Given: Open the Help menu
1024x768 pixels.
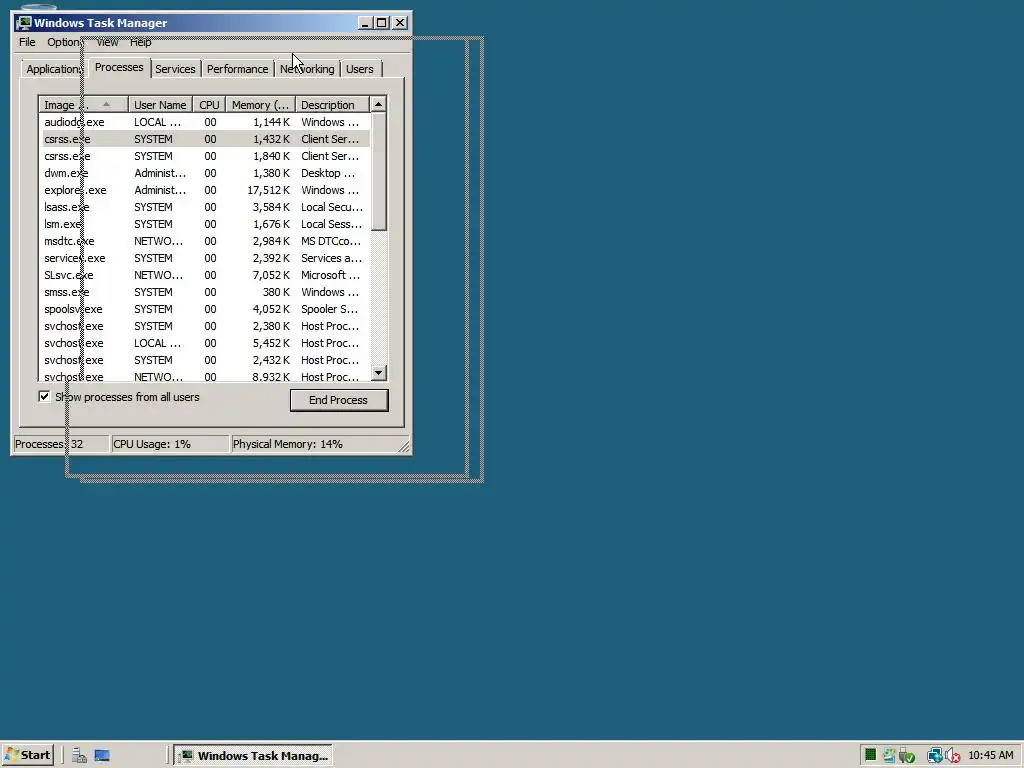Looking at the screenshot, I should 140,42.
